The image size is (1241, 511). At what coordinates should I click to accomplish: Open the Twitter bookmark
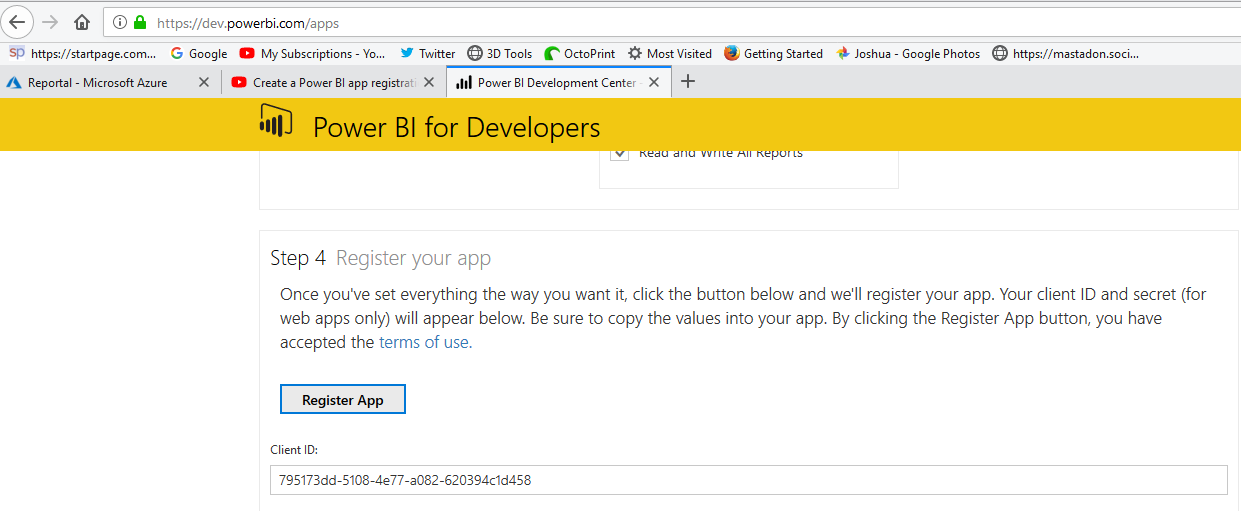pyautogui.click(x=427, y=54)
